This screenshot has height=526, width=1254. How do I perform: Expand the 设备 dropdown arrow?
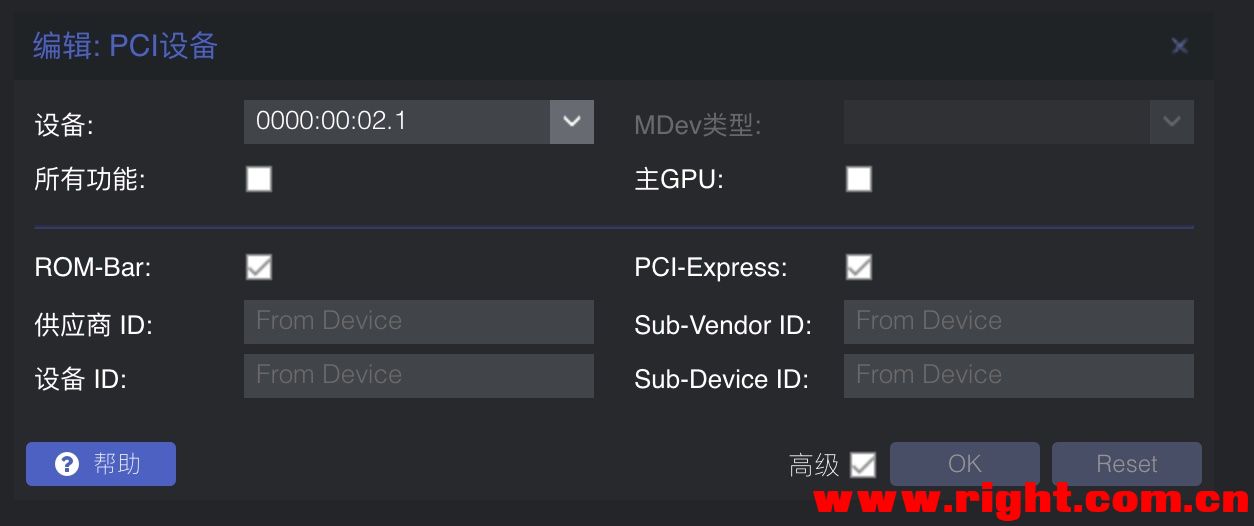coord(572,122)
